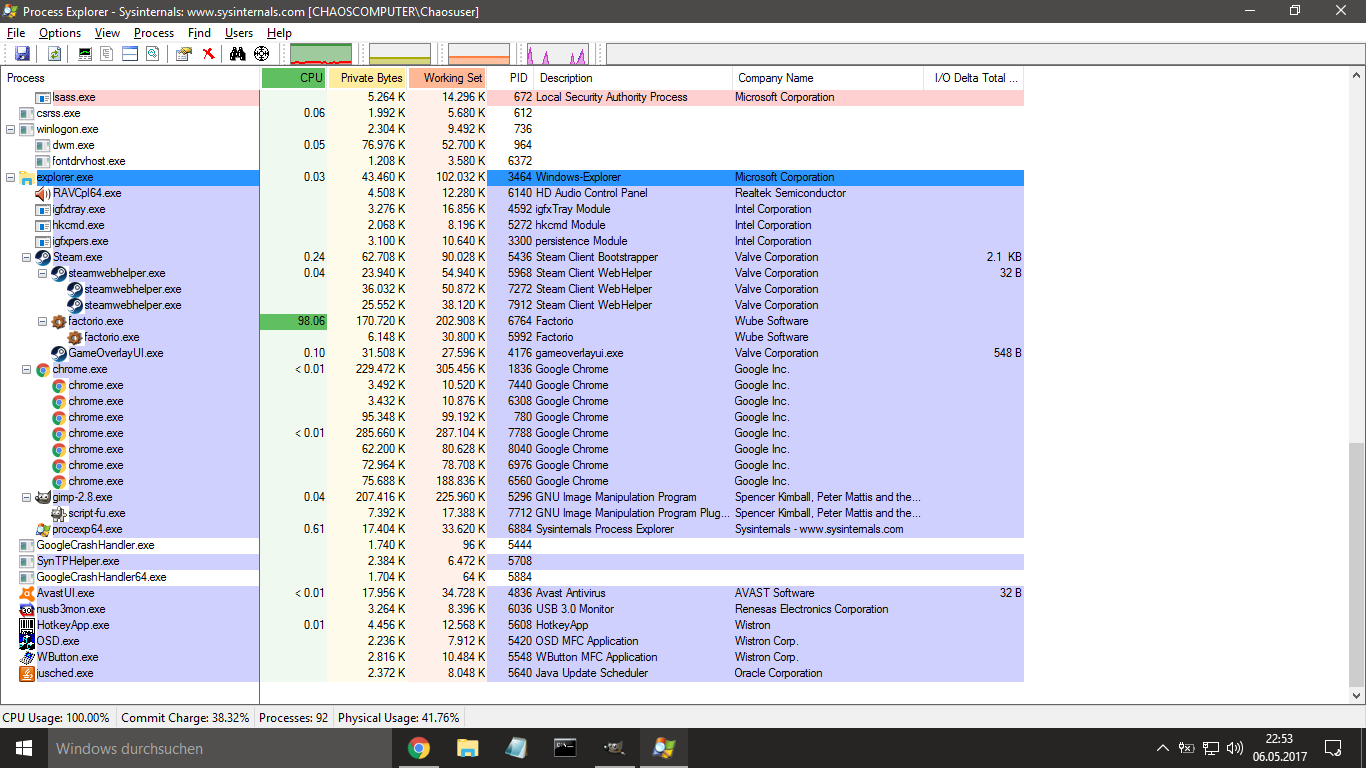This screenshot has width=1366, height=768.
Task: Click the speaker icon beside RAVCpl64.exe
Action: [x=43, y=193]
